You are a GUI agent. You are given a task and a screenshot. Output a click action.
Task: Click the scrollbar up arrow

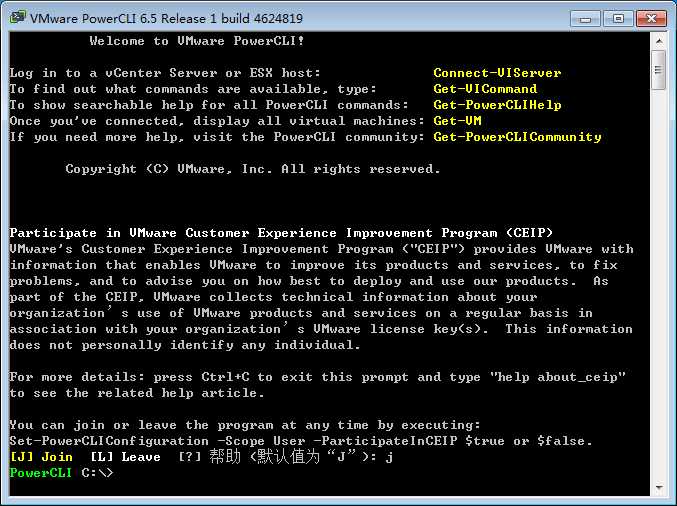coord(659,41)
